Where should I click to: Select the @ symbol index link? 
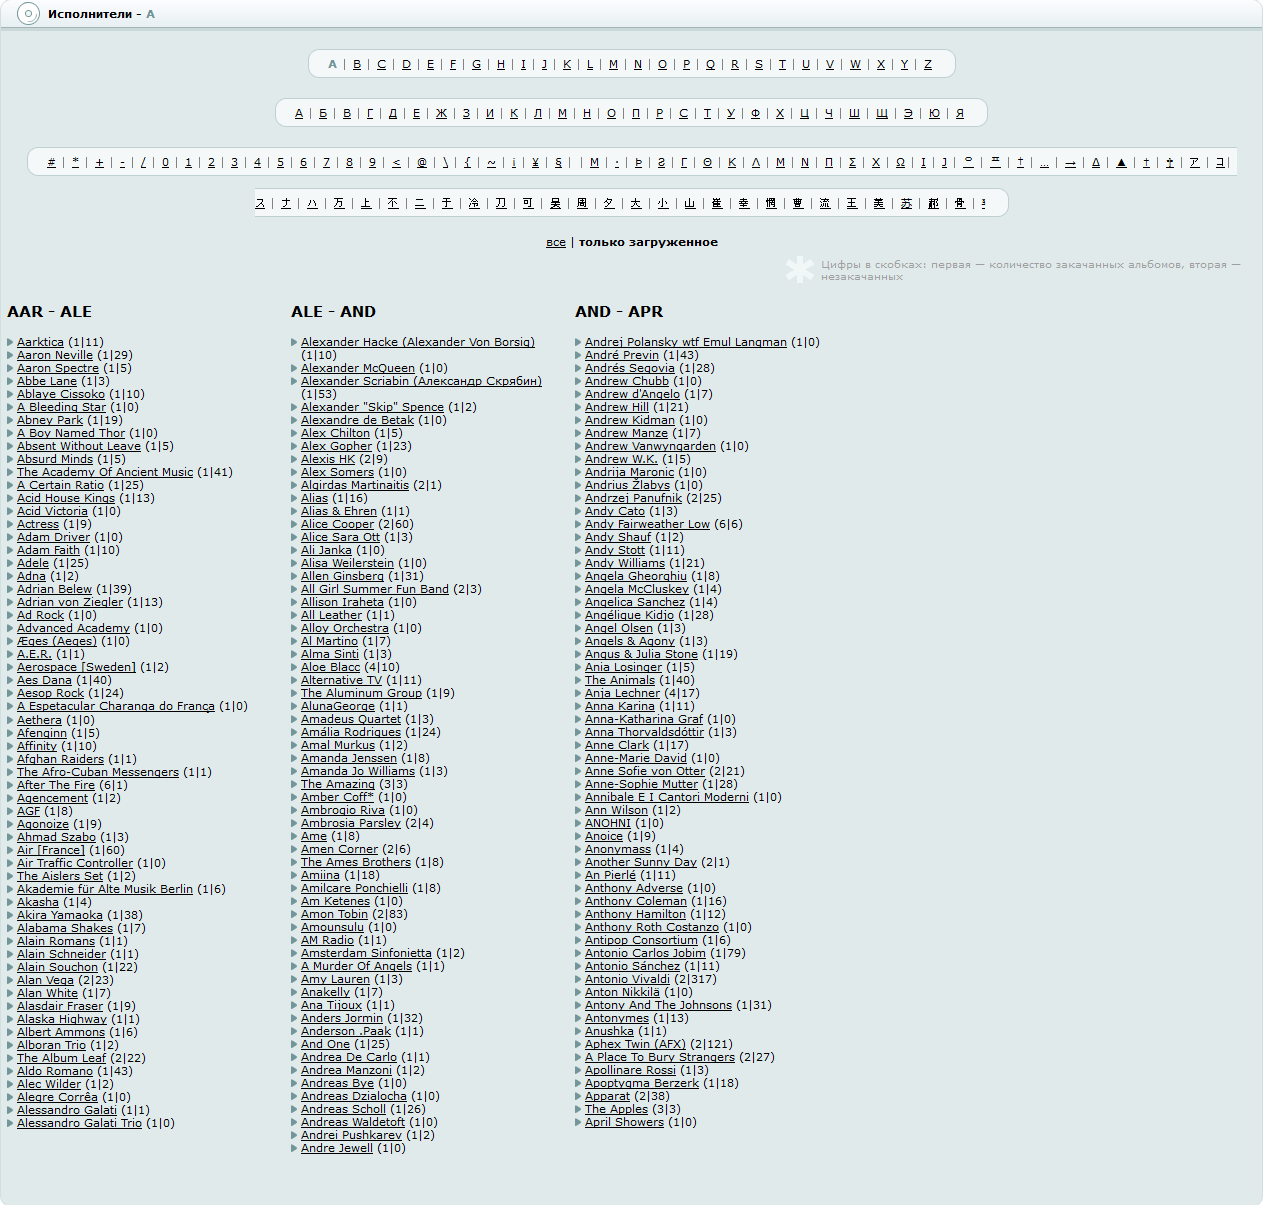coord(421,162)
